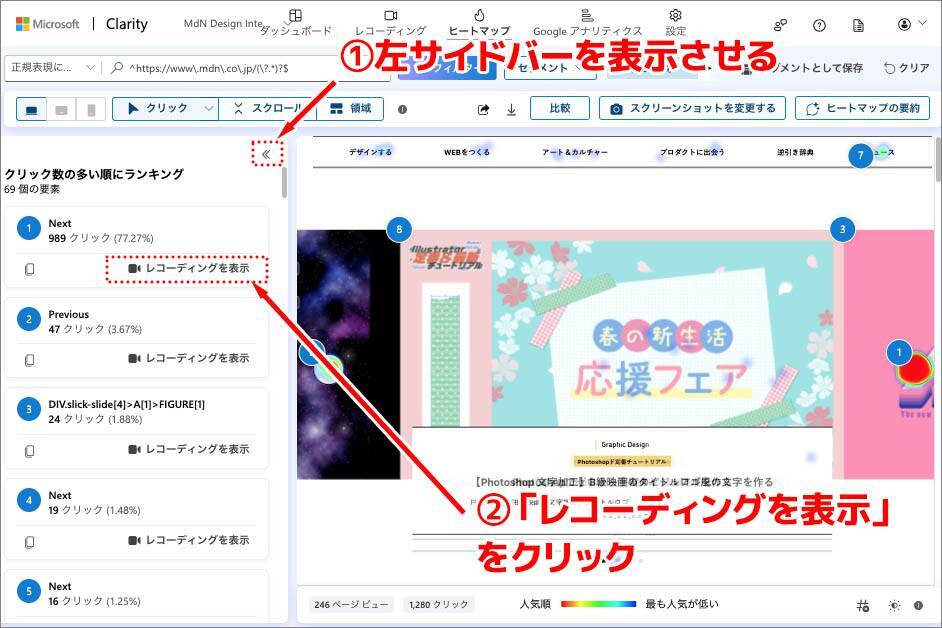The height and width of the screenshot is (628, 942).
Task: Switch to the ダッシュボード tab
Action: [296, 23]
